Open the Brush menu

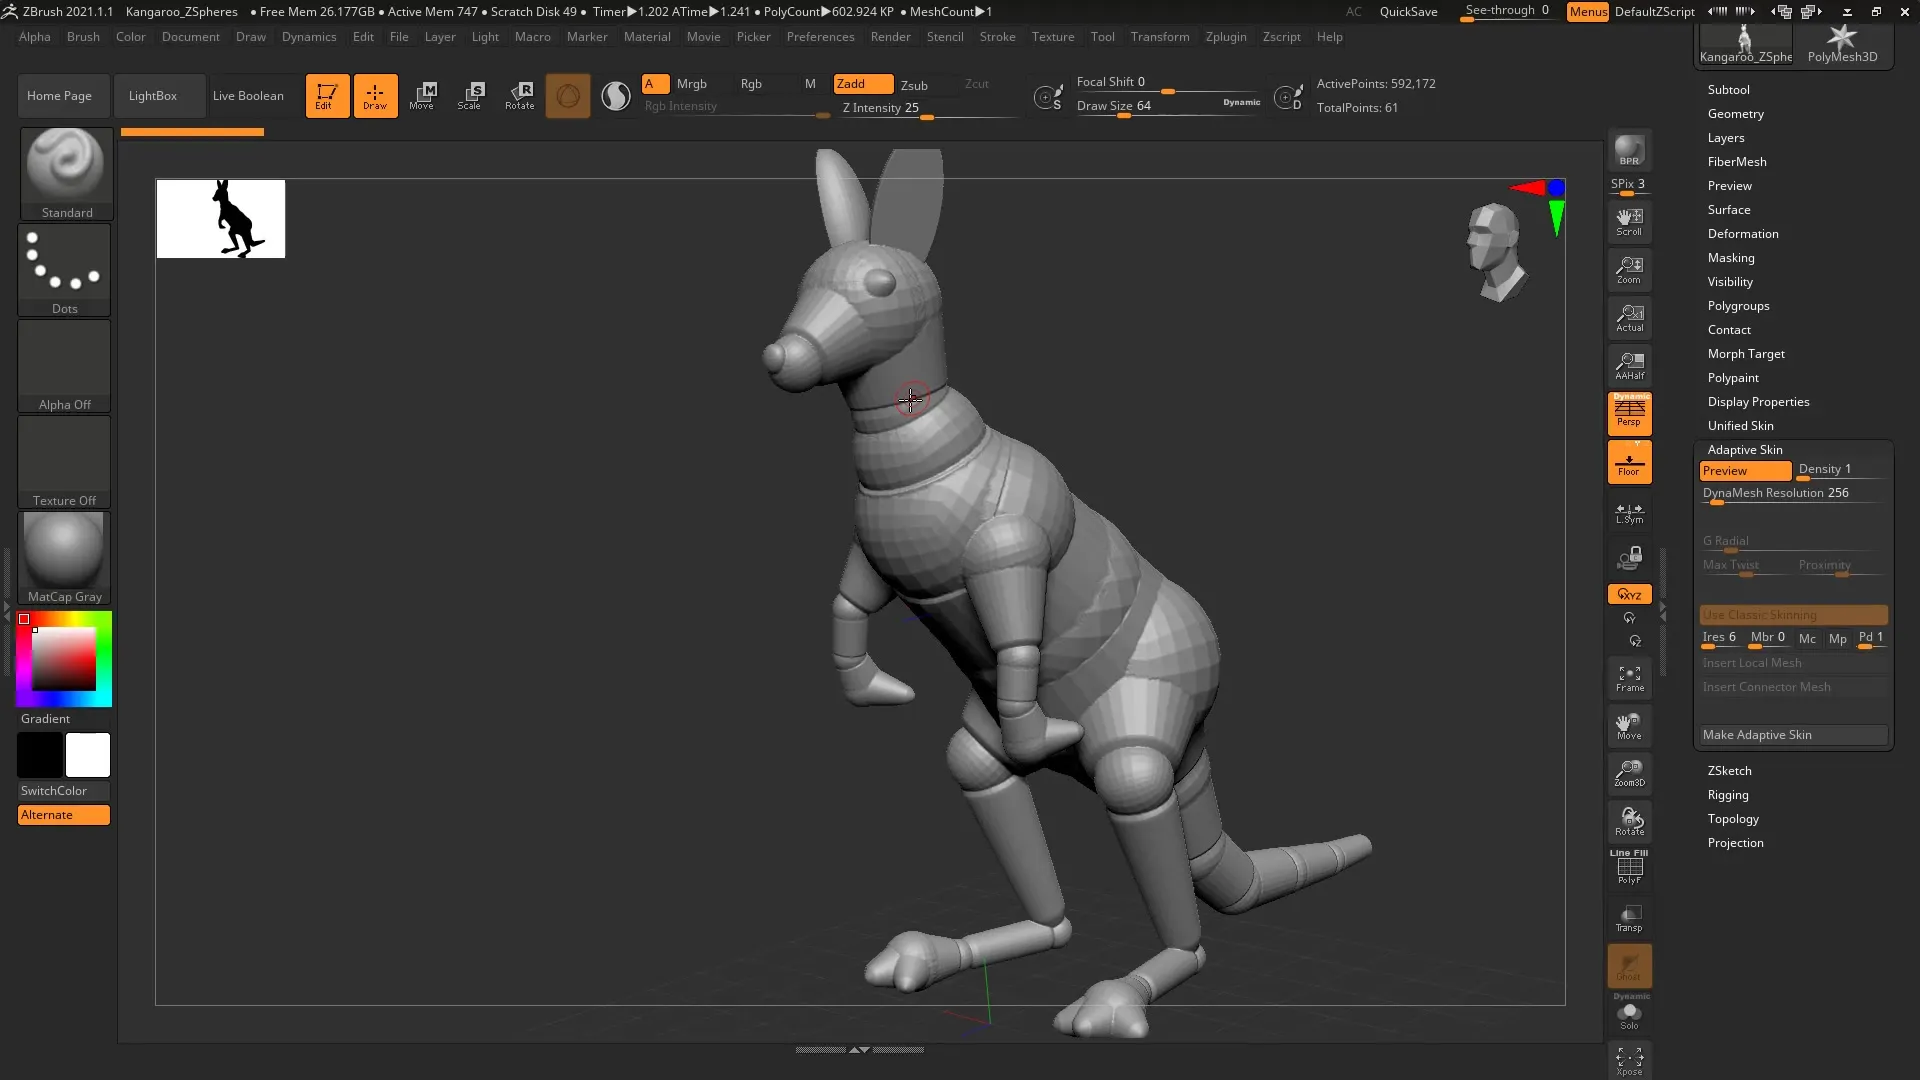pos(83,37)
